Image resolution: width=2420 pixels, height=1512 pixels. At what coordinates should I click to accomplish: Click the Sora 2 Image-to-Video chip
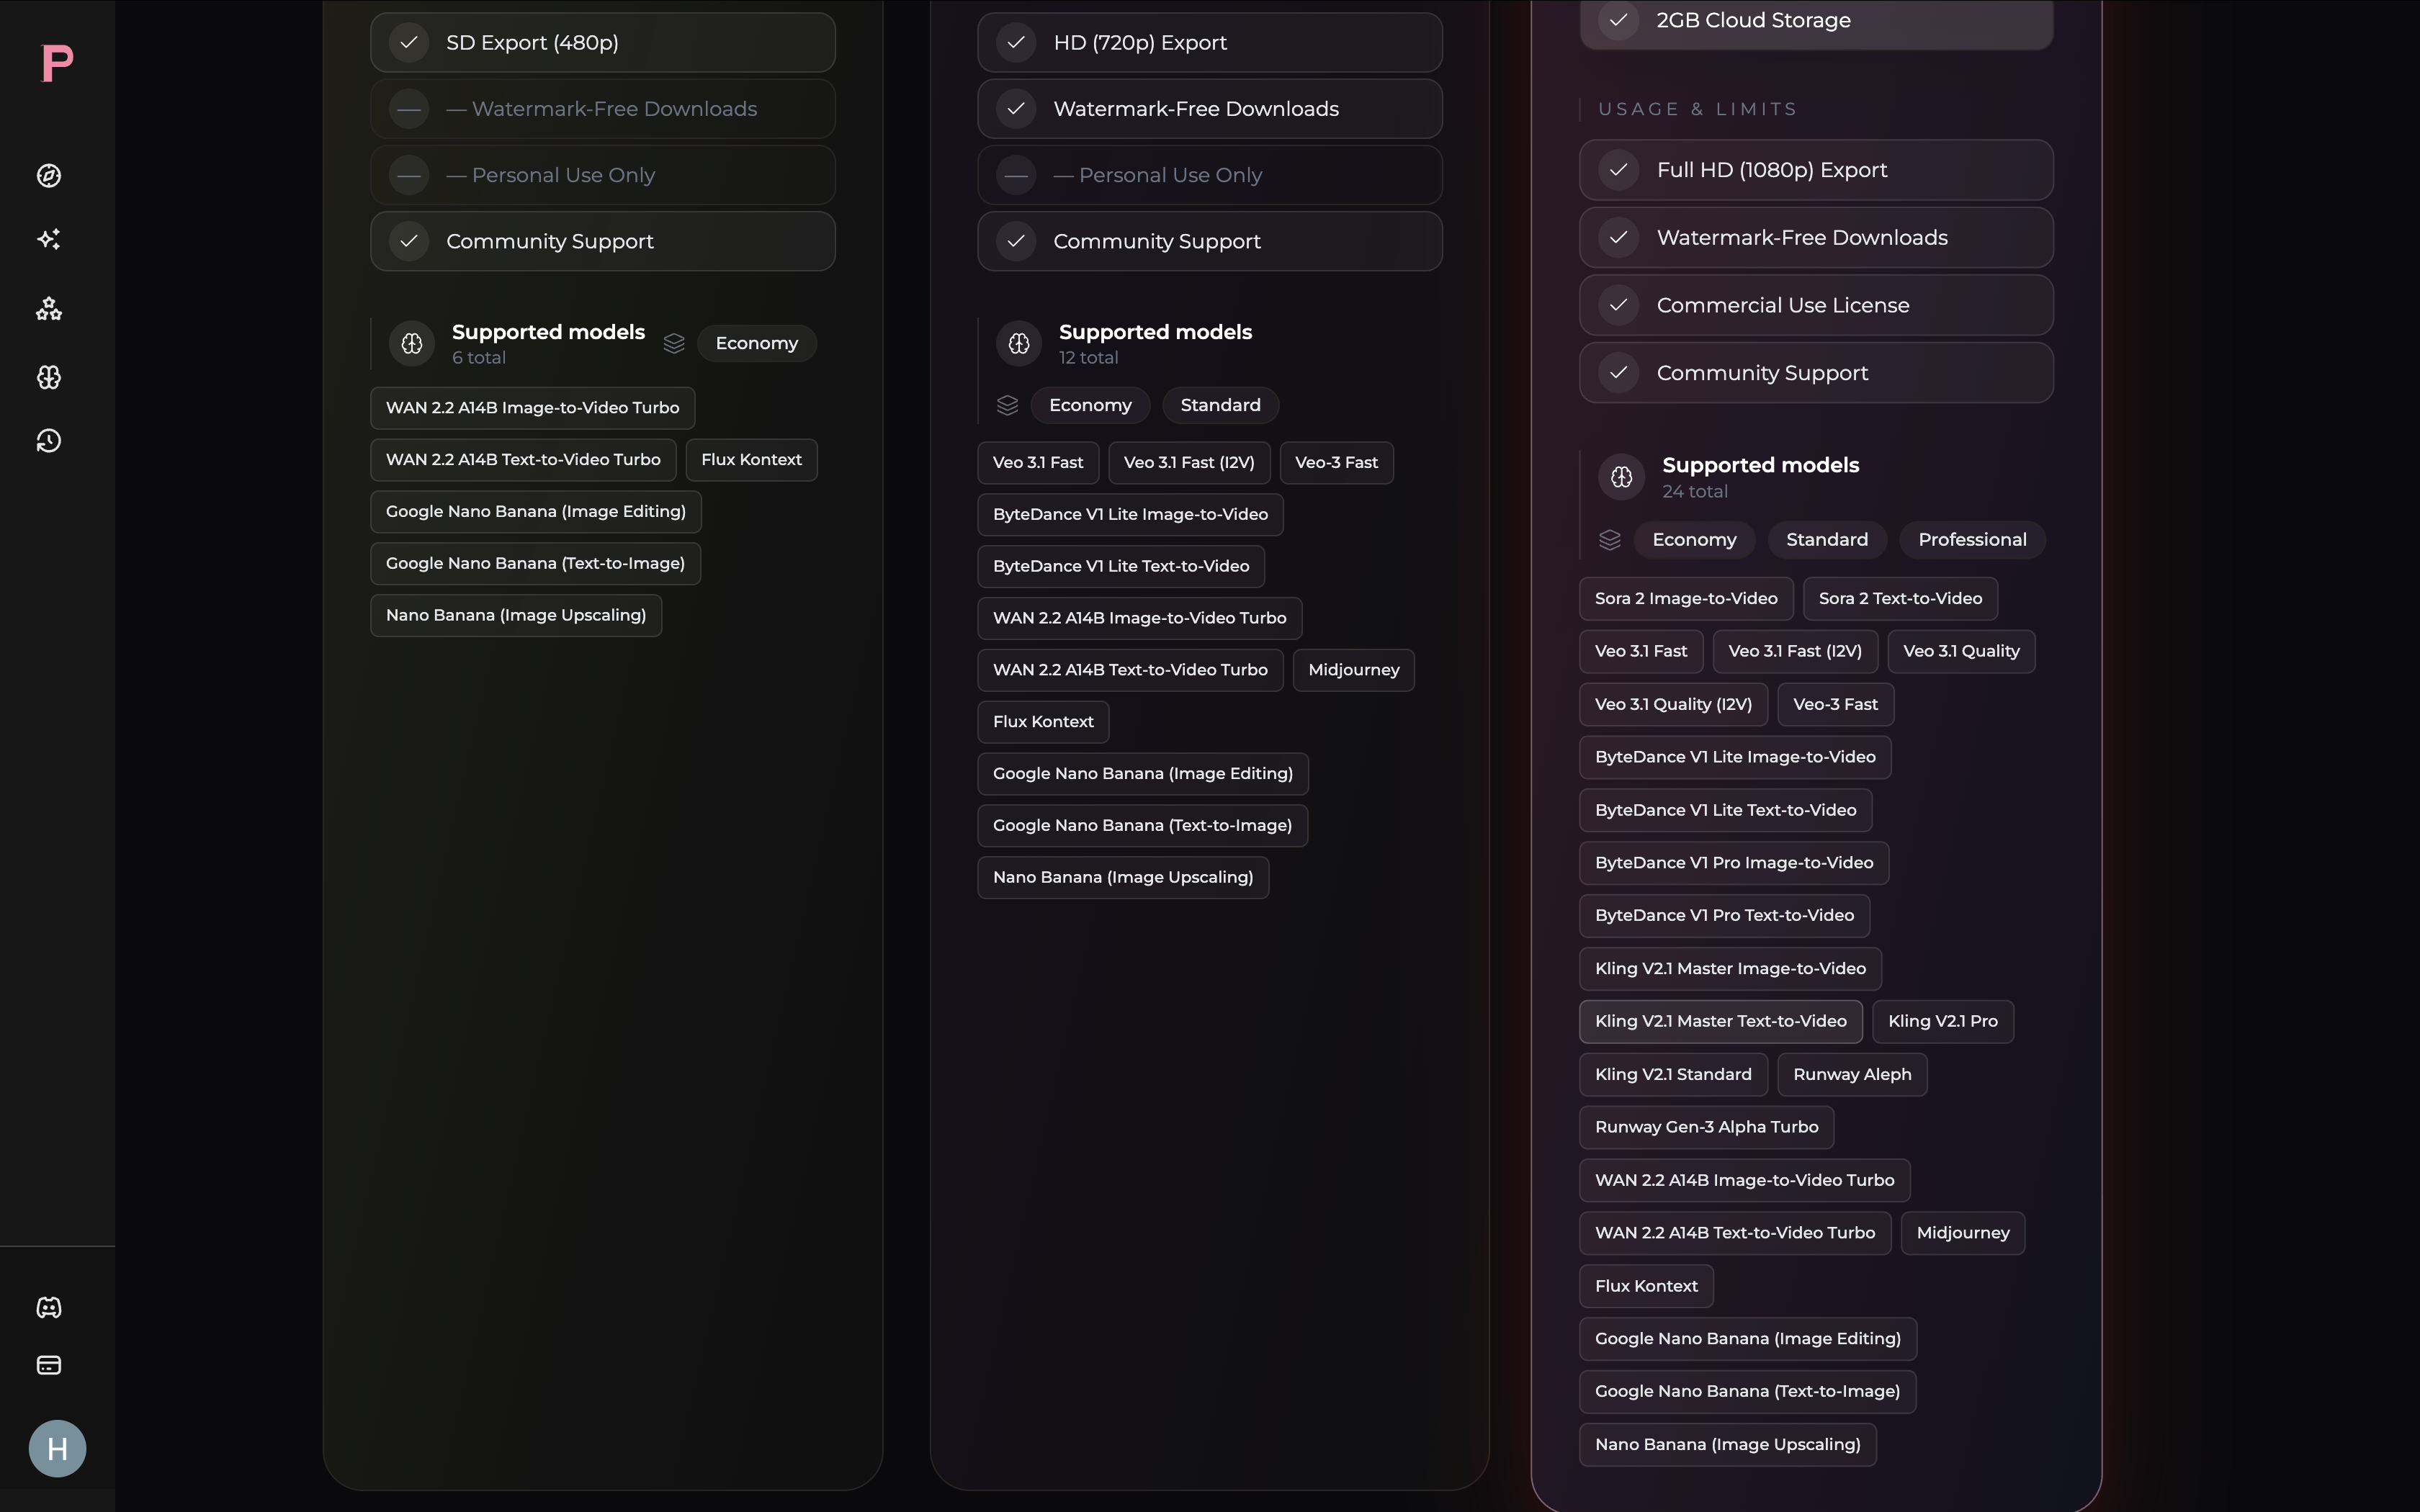tap(1686, 599)
